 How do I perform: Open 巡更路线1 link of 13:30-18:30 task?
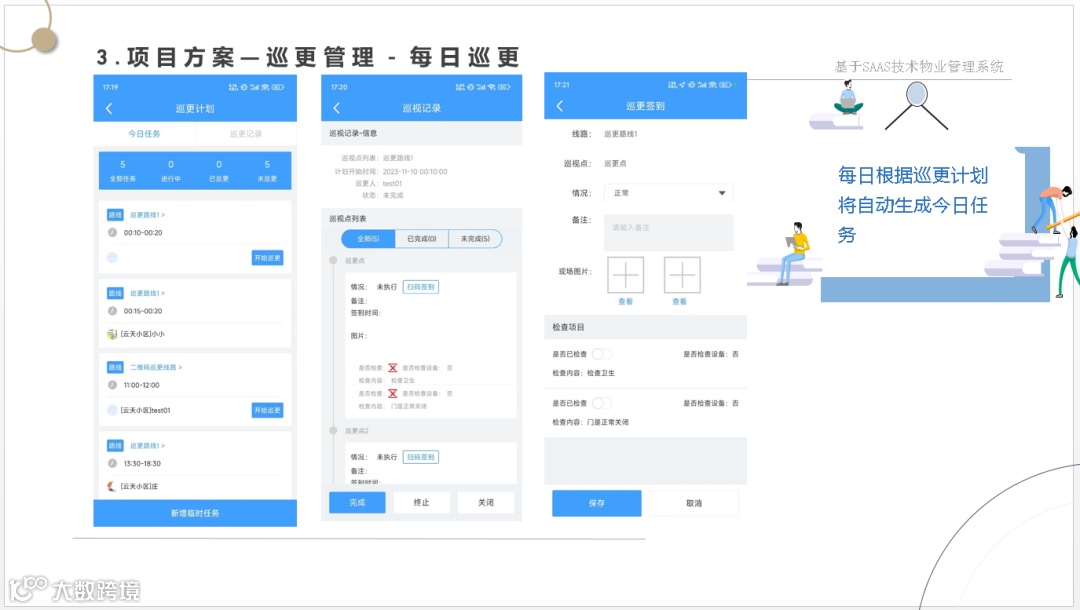(x=147, y=445)
